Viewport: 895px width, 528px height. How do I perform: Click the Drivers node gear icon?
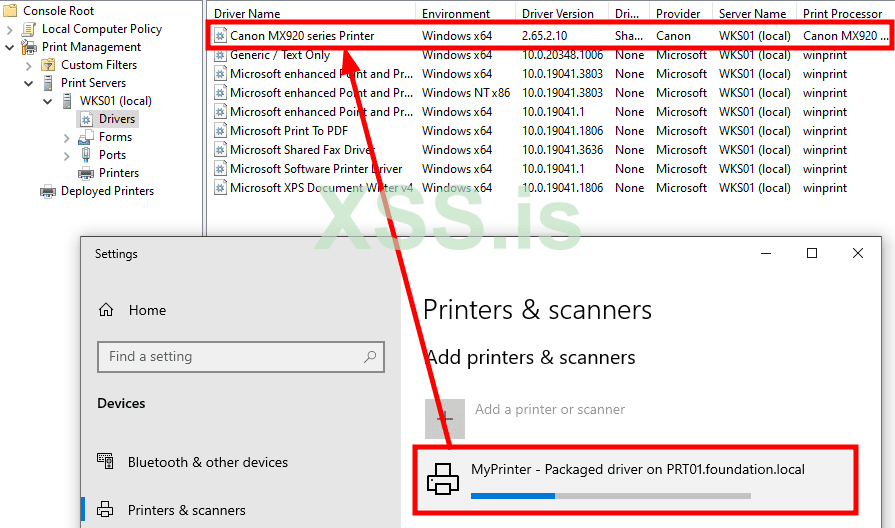coord(86,119)
